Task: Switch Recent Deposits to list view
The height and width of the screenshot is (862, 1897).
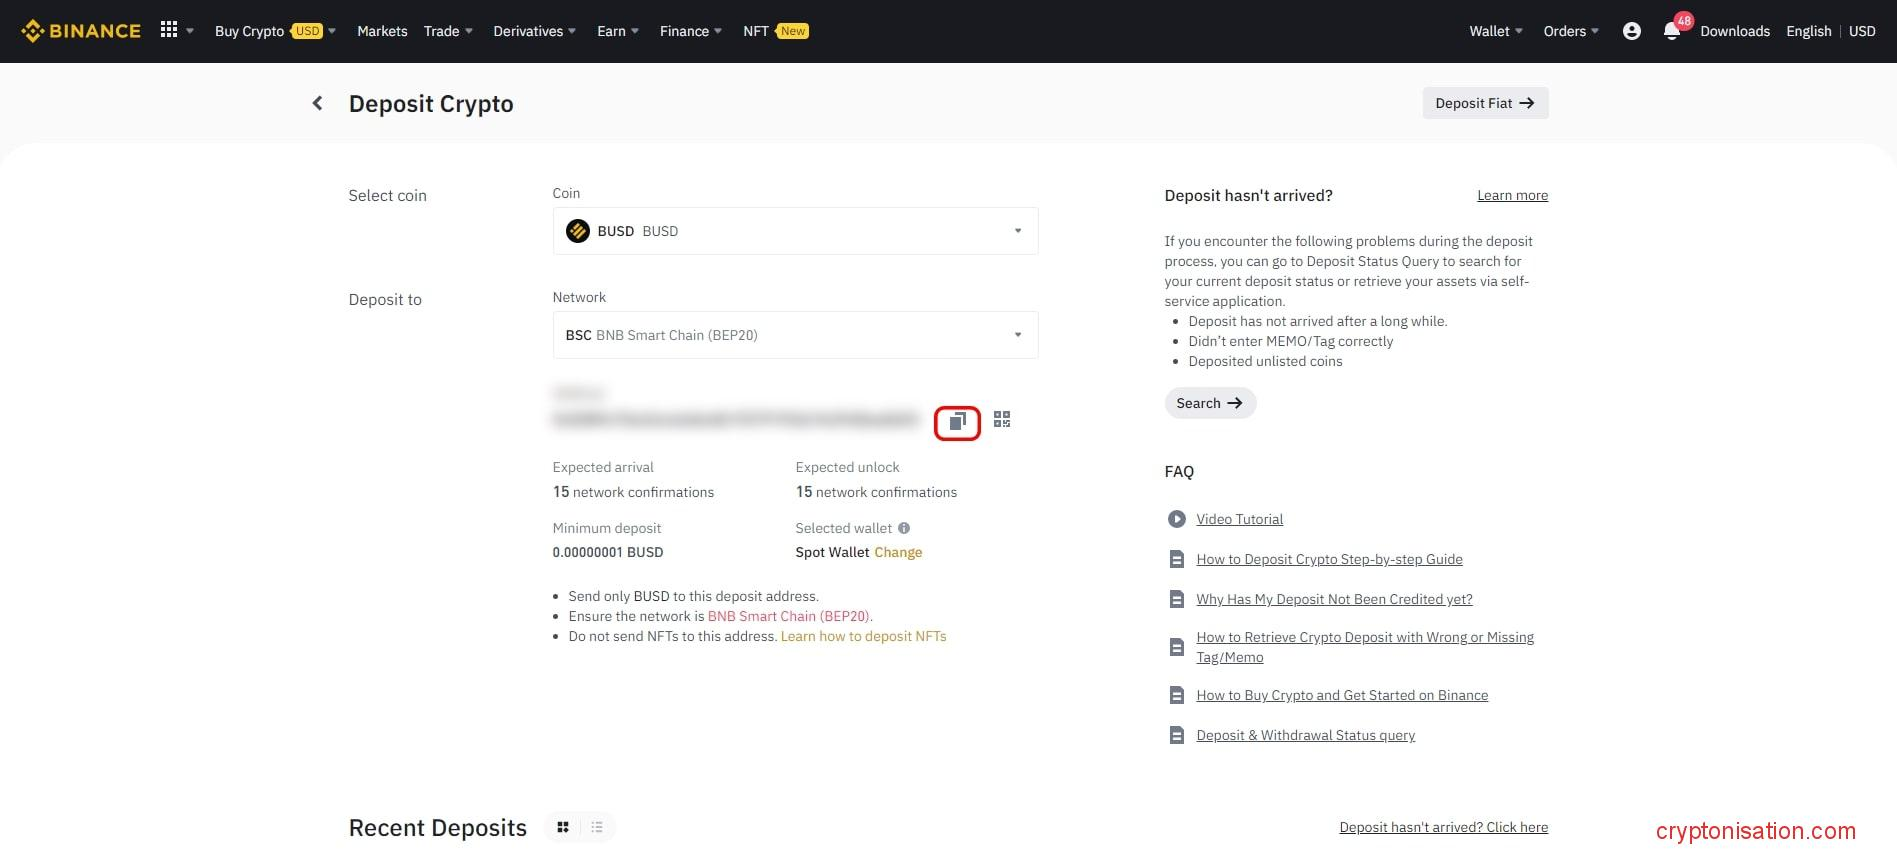Action: (x=597, y=827)
